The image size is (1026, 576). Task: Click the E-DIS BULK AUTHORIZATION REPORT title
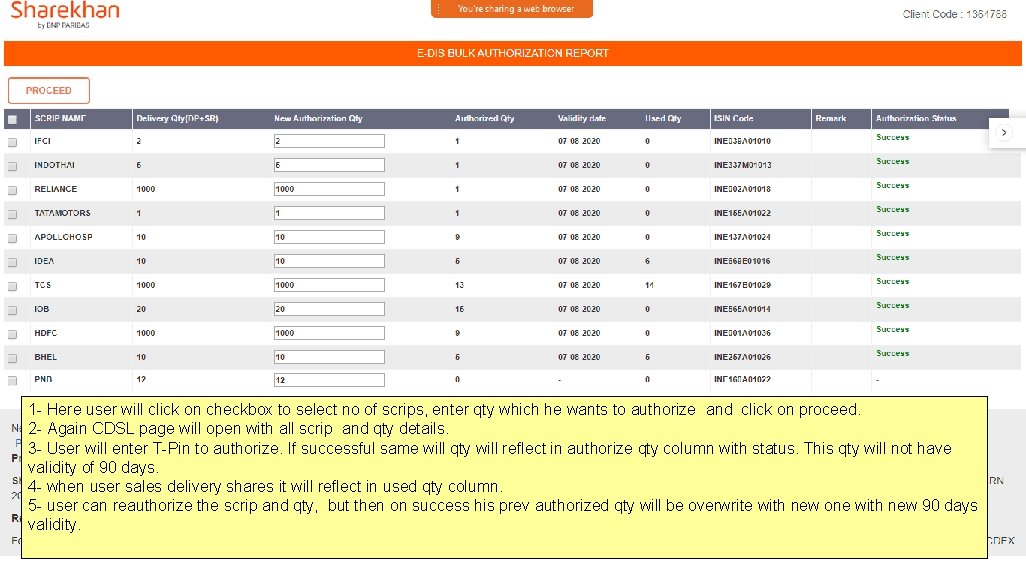[x=513, y=53]
